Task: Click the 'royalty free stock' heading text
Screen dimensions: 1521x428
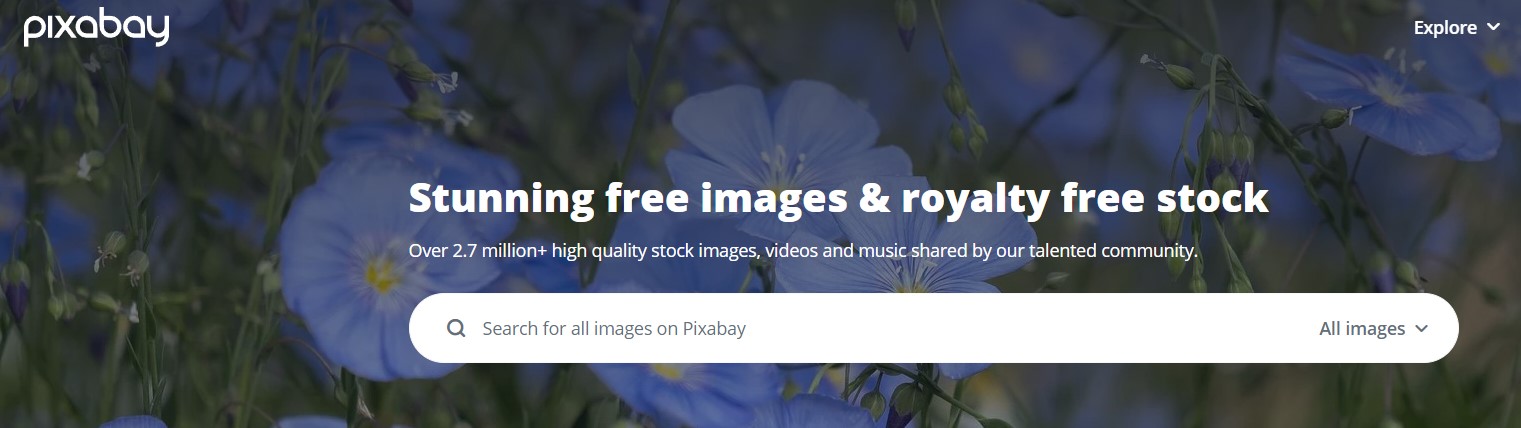Action: point(1085,199)
